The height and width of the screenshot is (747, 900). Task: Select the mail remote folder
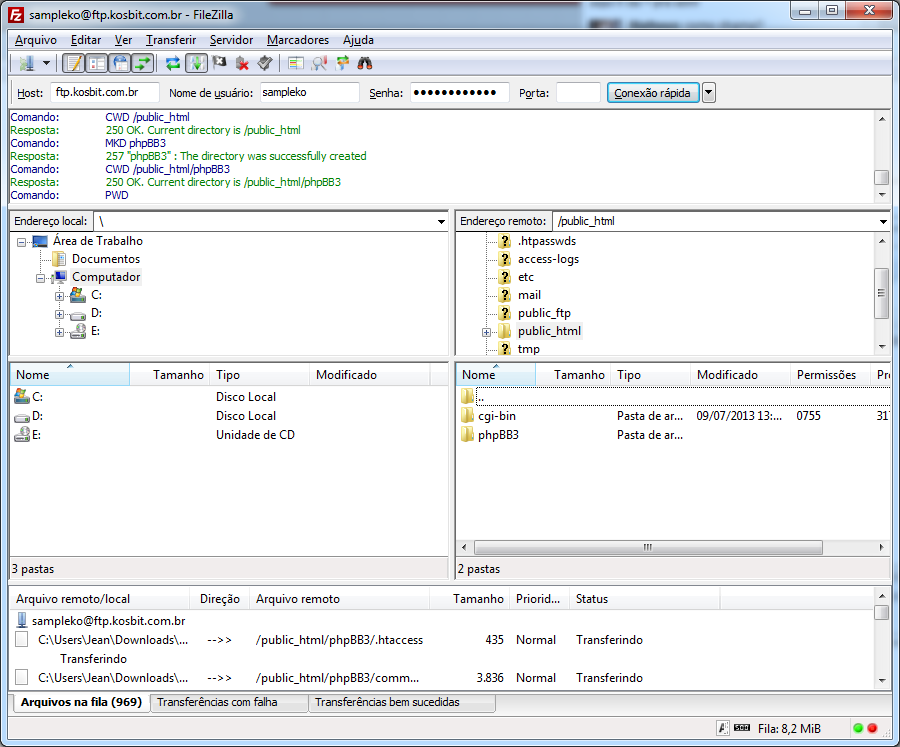tap(529, 295)
